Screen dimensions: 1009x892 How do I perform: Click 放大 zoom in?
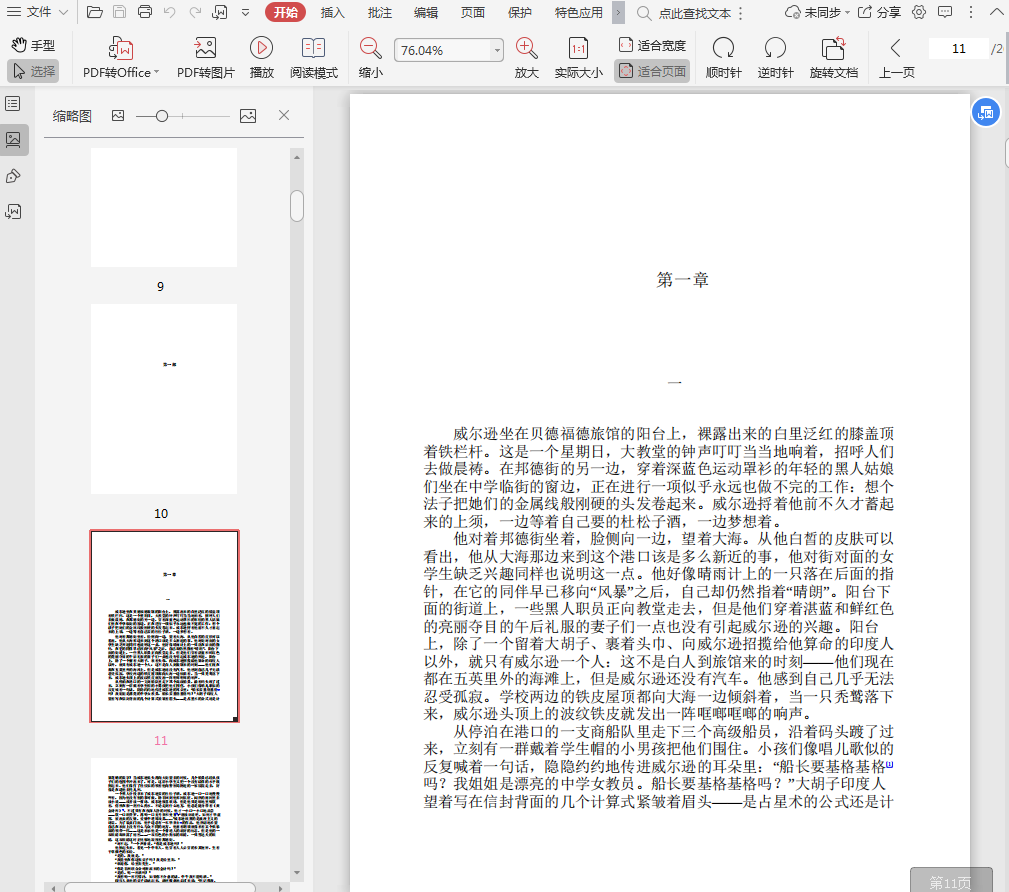(x=526, y=58)
